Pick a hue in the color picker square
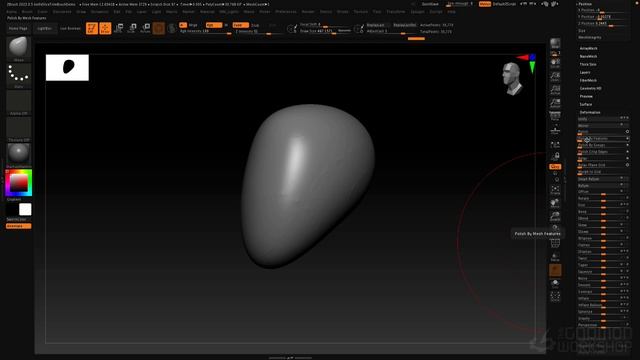Viewport: 640px width, 360px height. point(18,183)
